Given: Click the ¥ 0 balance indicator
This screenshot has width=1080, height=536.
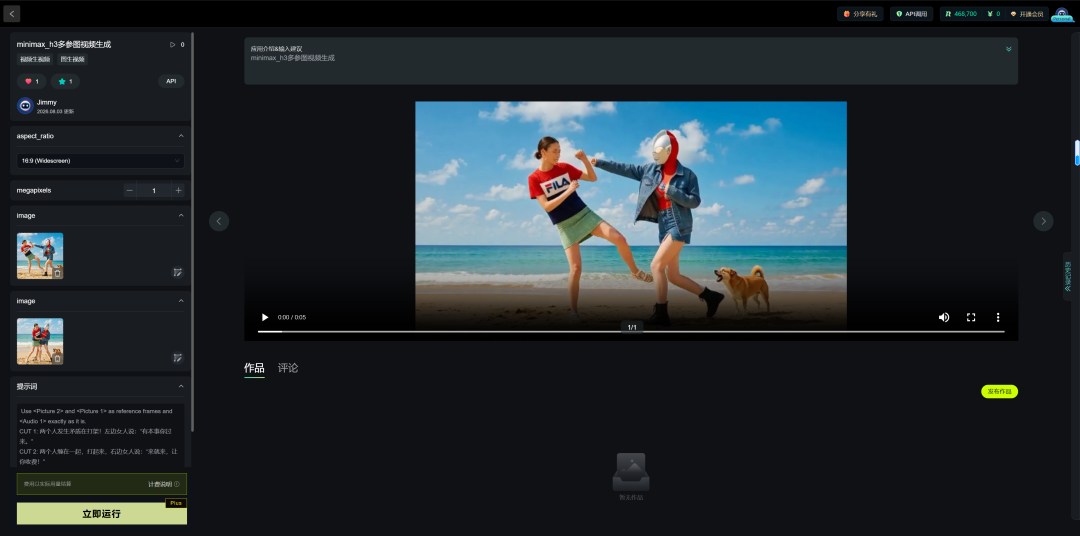Looking at the screenshot, I should coord(994,14).
